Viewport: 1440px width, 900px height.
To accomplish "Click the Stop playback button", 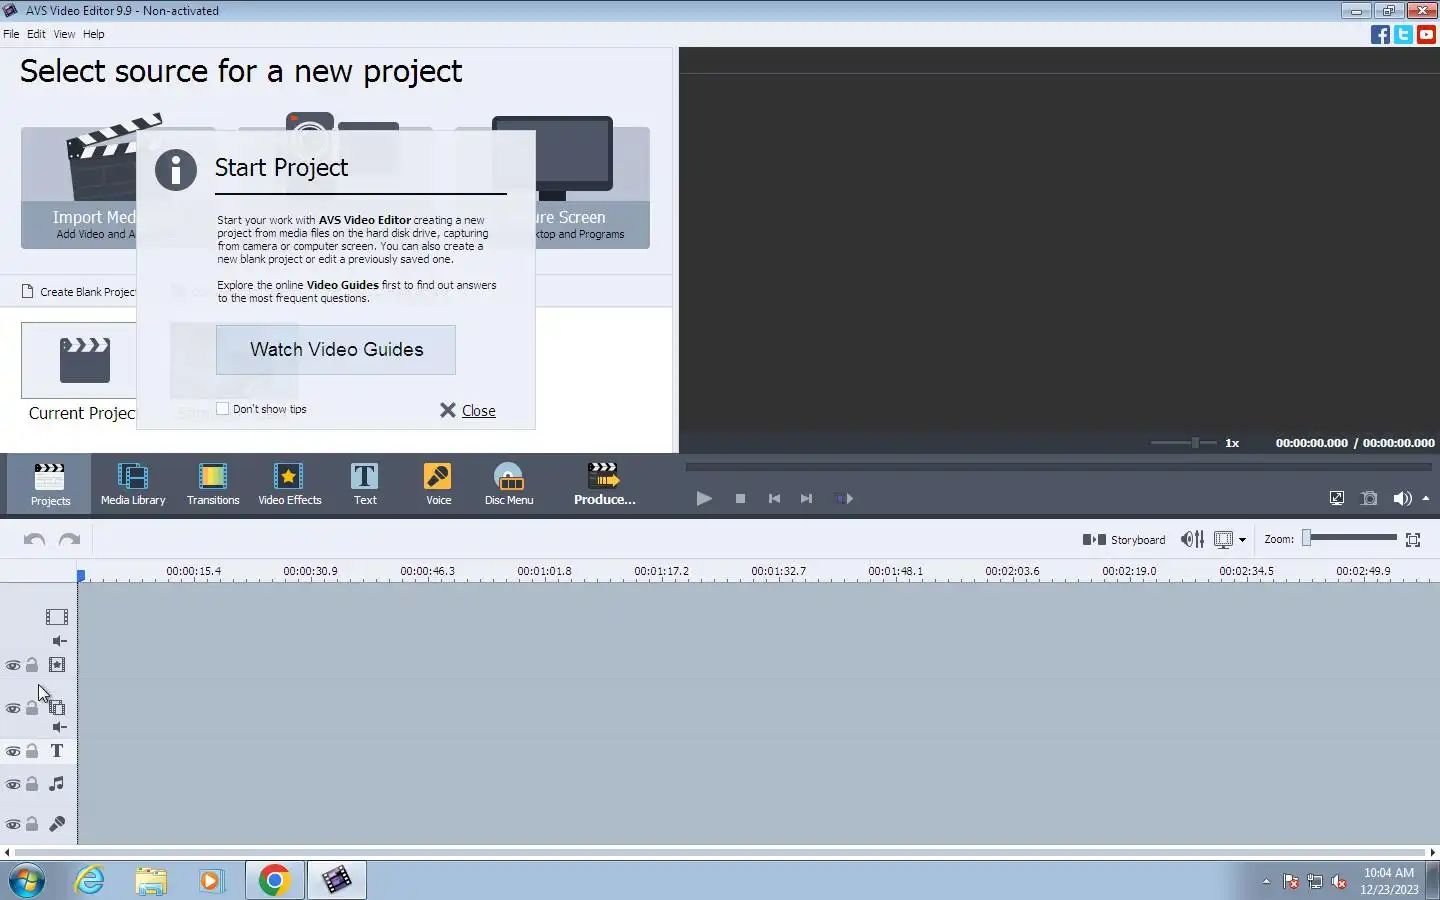I will click(x=740, y=498).
